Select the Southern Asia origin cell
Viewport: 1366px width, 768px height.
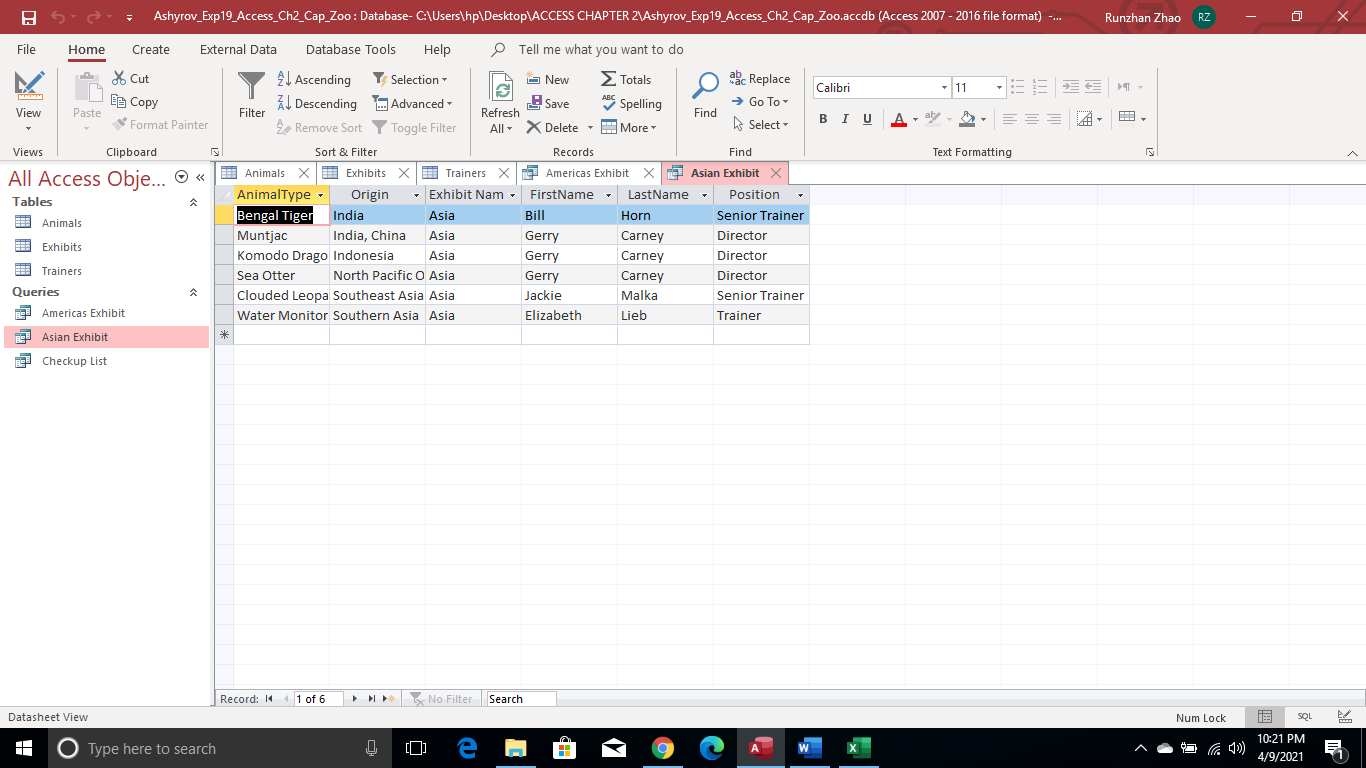point(377,315)
